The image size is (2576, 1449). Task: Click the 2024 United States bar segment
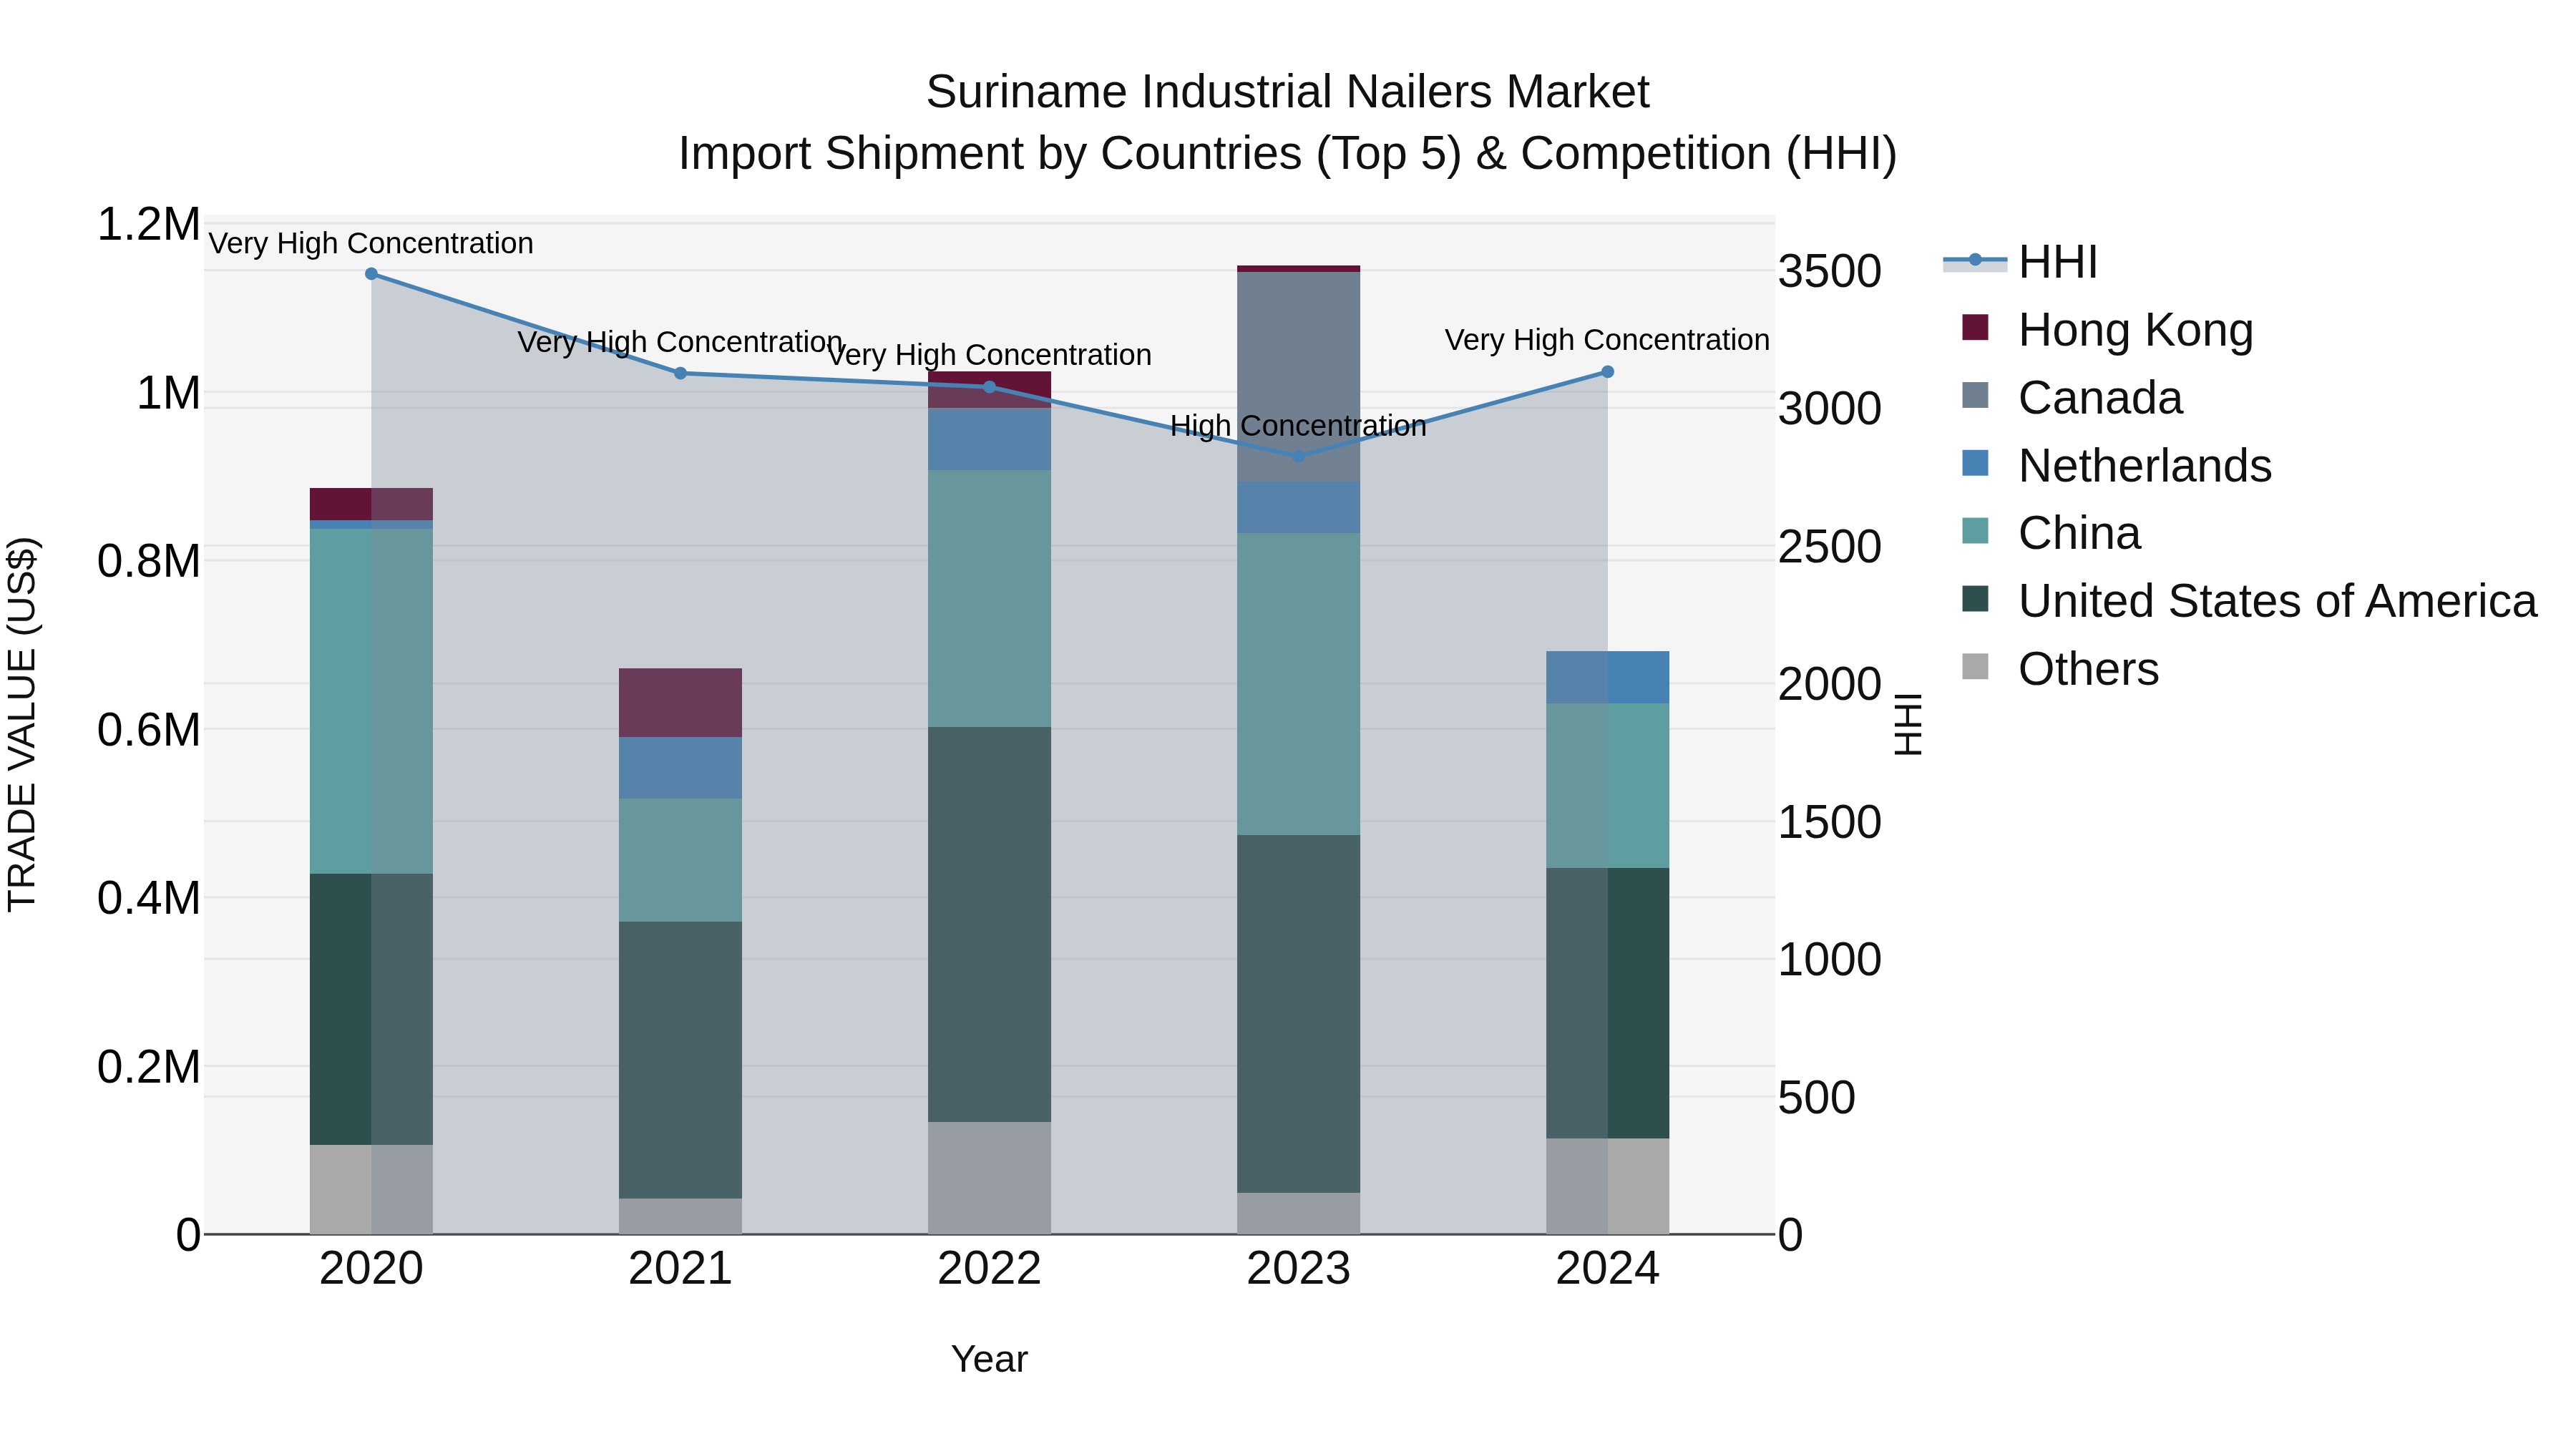click(1607, 1003)
